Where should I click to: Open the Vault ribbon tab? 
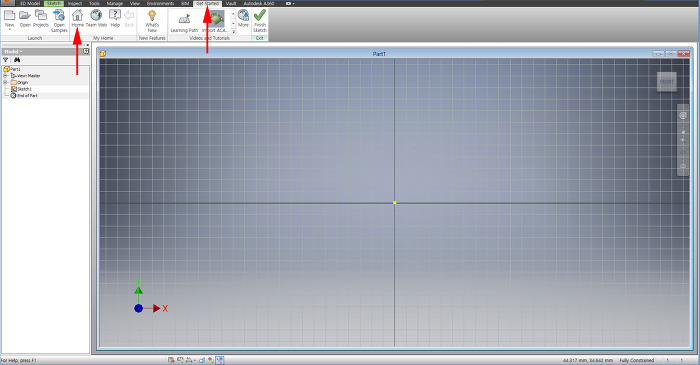point(231,3)
